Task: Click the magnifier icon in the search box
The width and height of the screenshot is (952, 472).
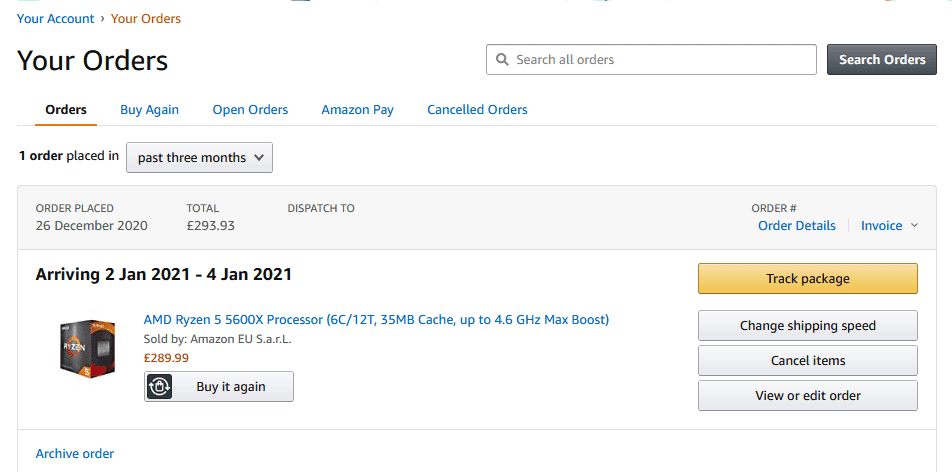Action: (502, 60)
